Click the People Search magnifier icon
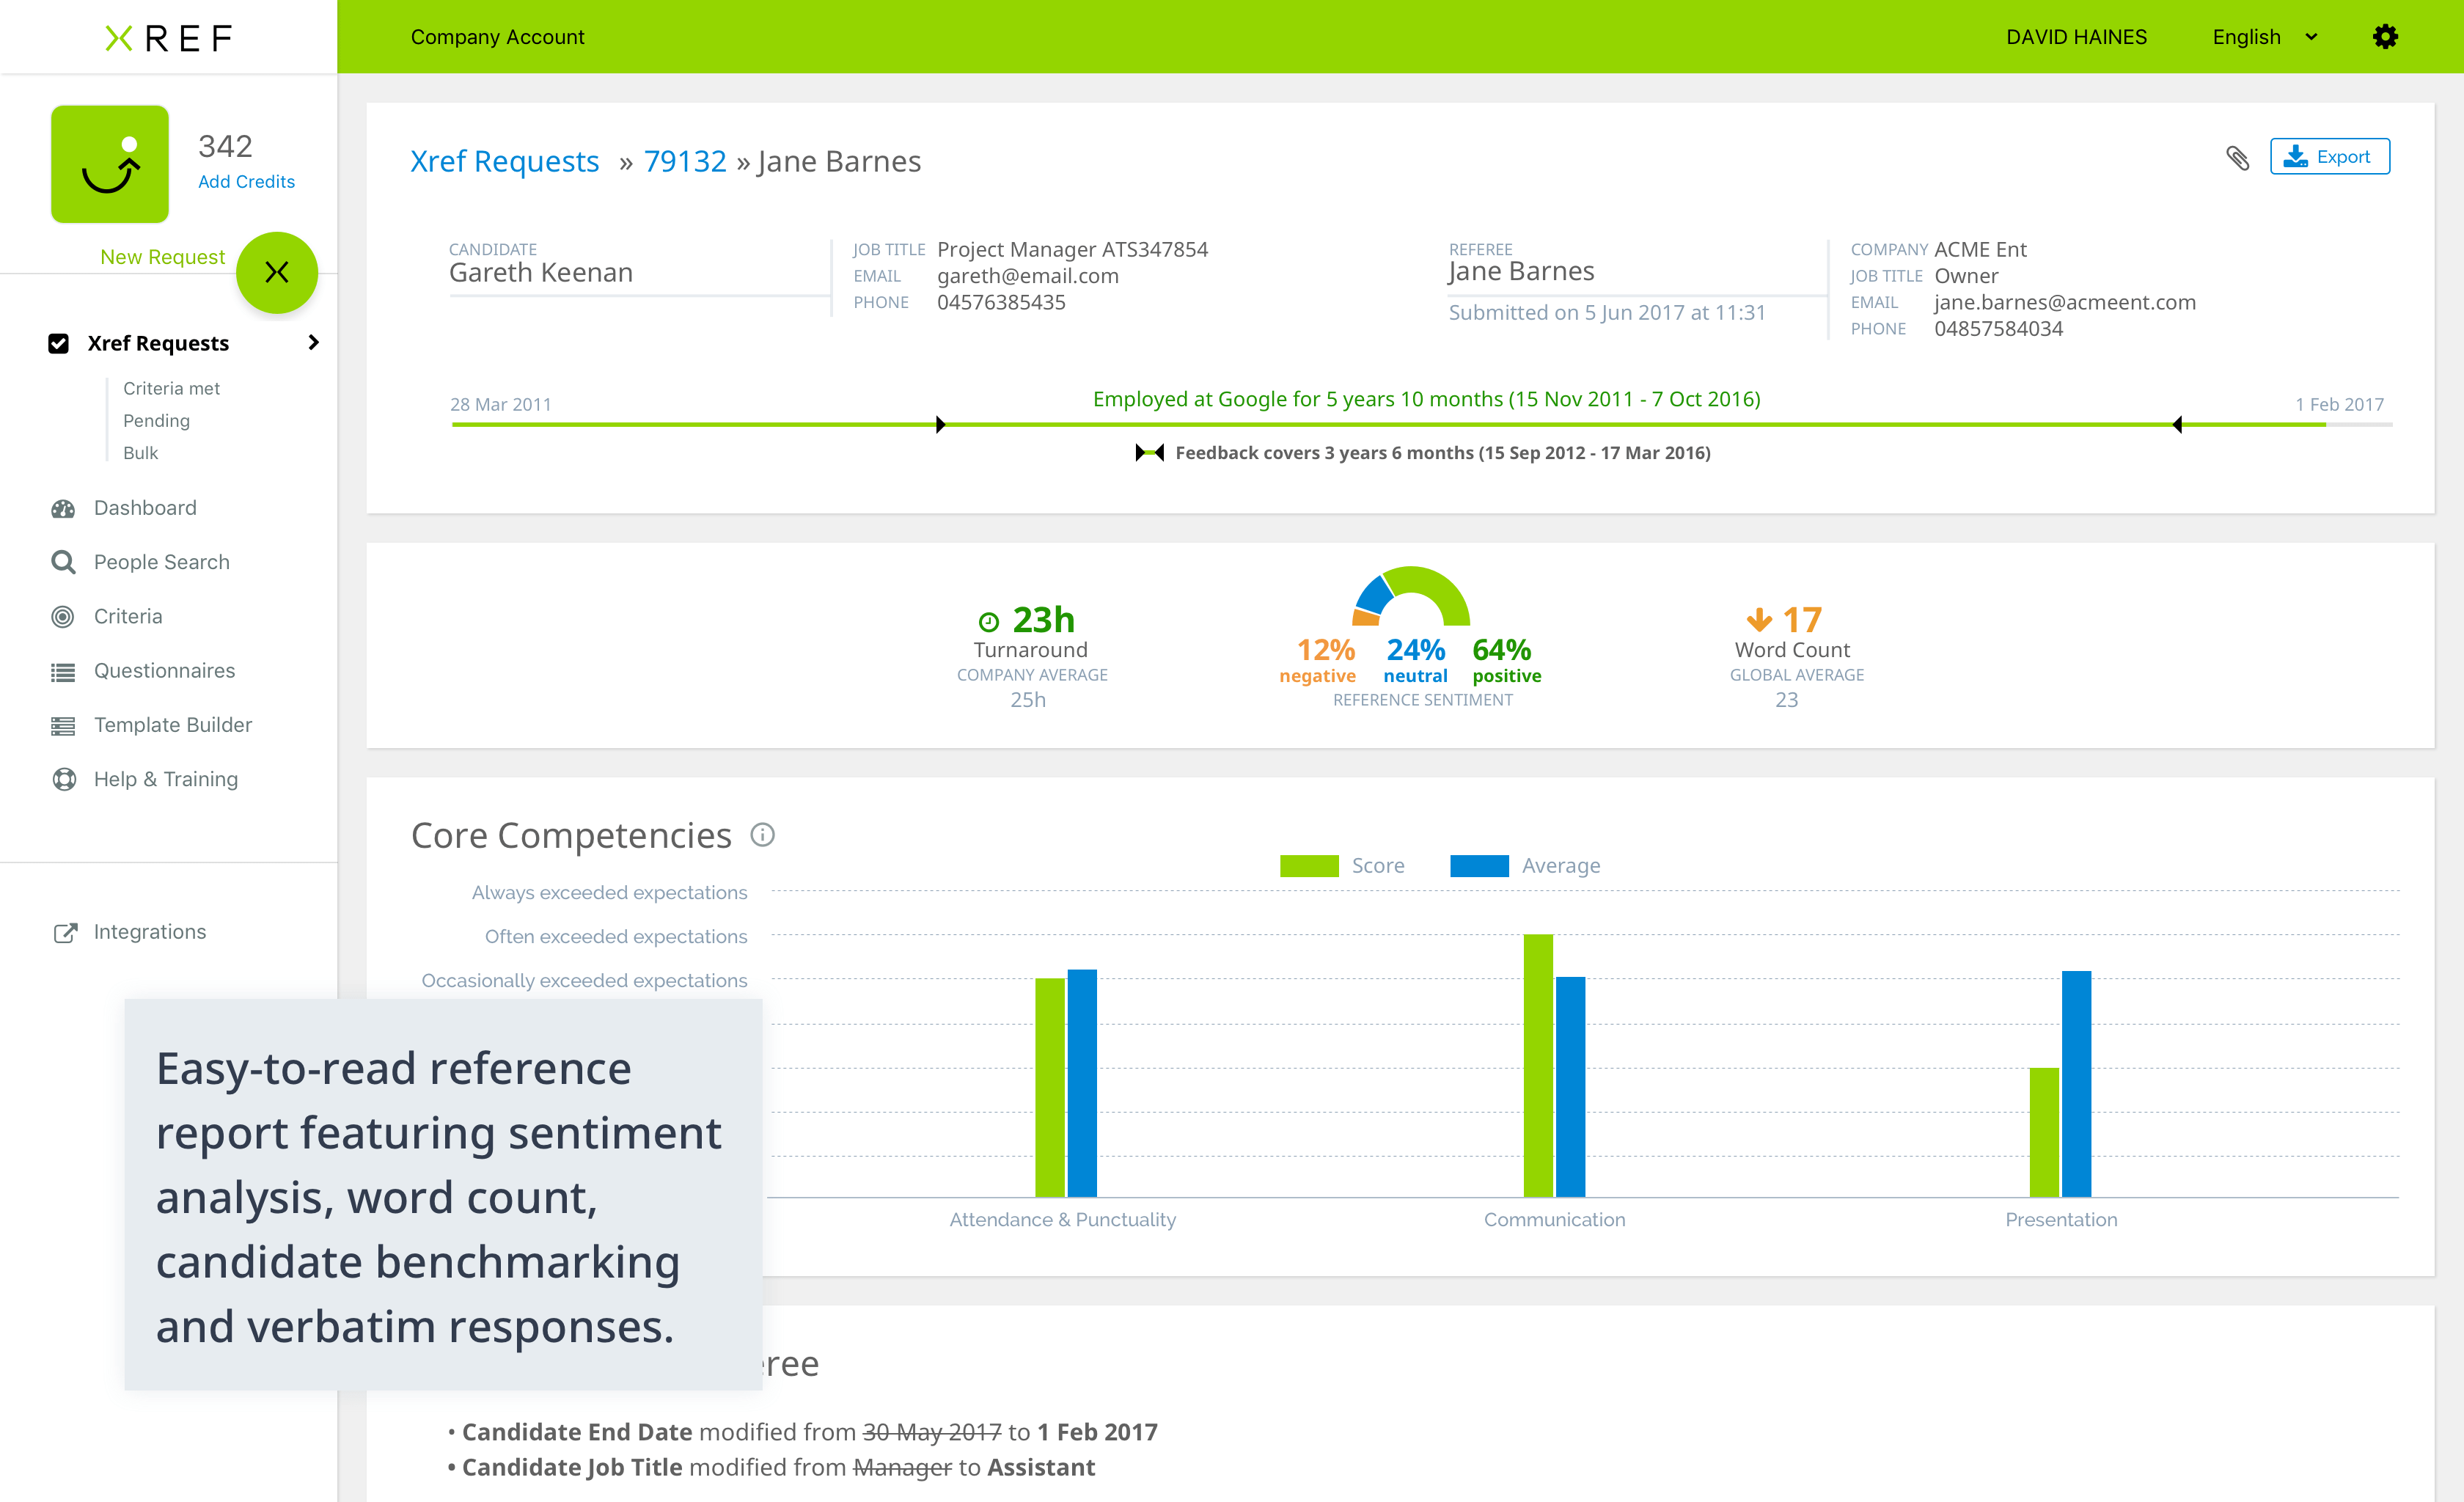The width and height of the screenshot is (2464, 1502). pyautogui.click(x=63, y=562)
